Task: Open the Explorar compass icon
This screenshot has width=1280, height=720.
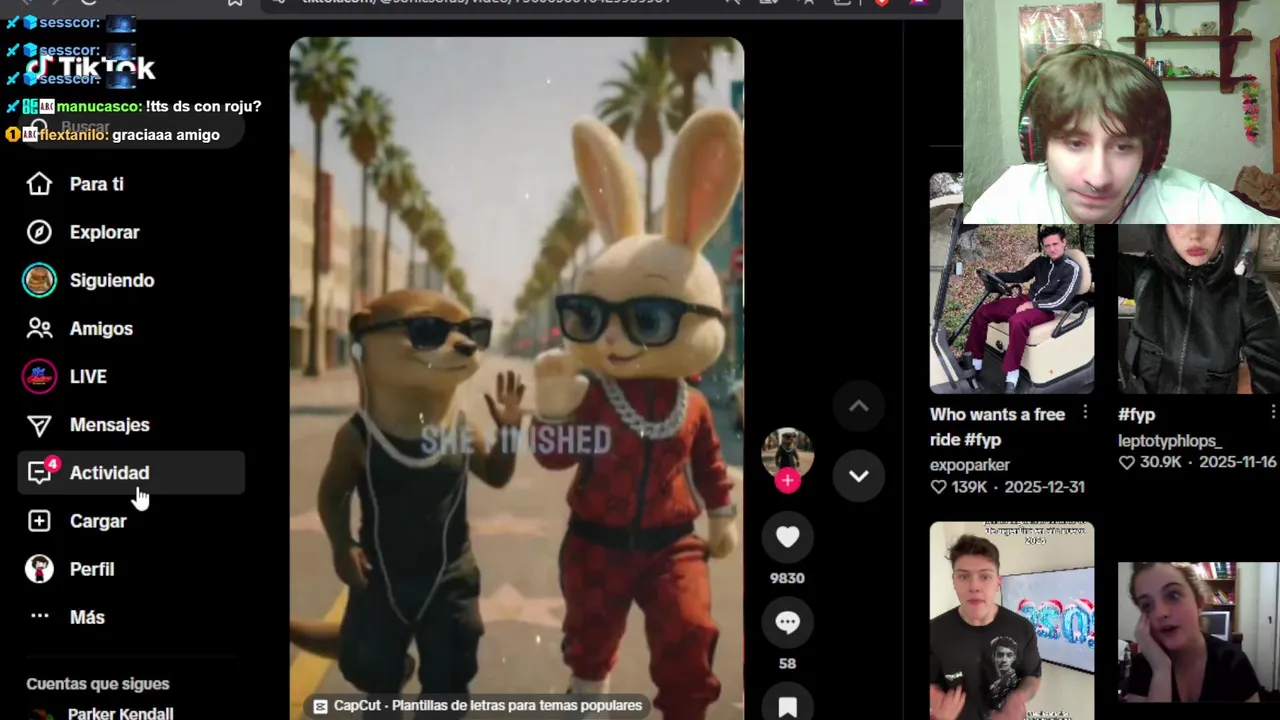Action: [39, 232]
